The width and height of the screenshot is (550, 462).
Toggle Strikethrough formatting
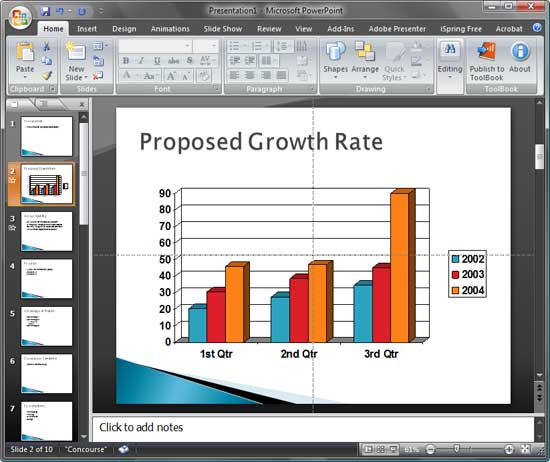coord(173,61)
